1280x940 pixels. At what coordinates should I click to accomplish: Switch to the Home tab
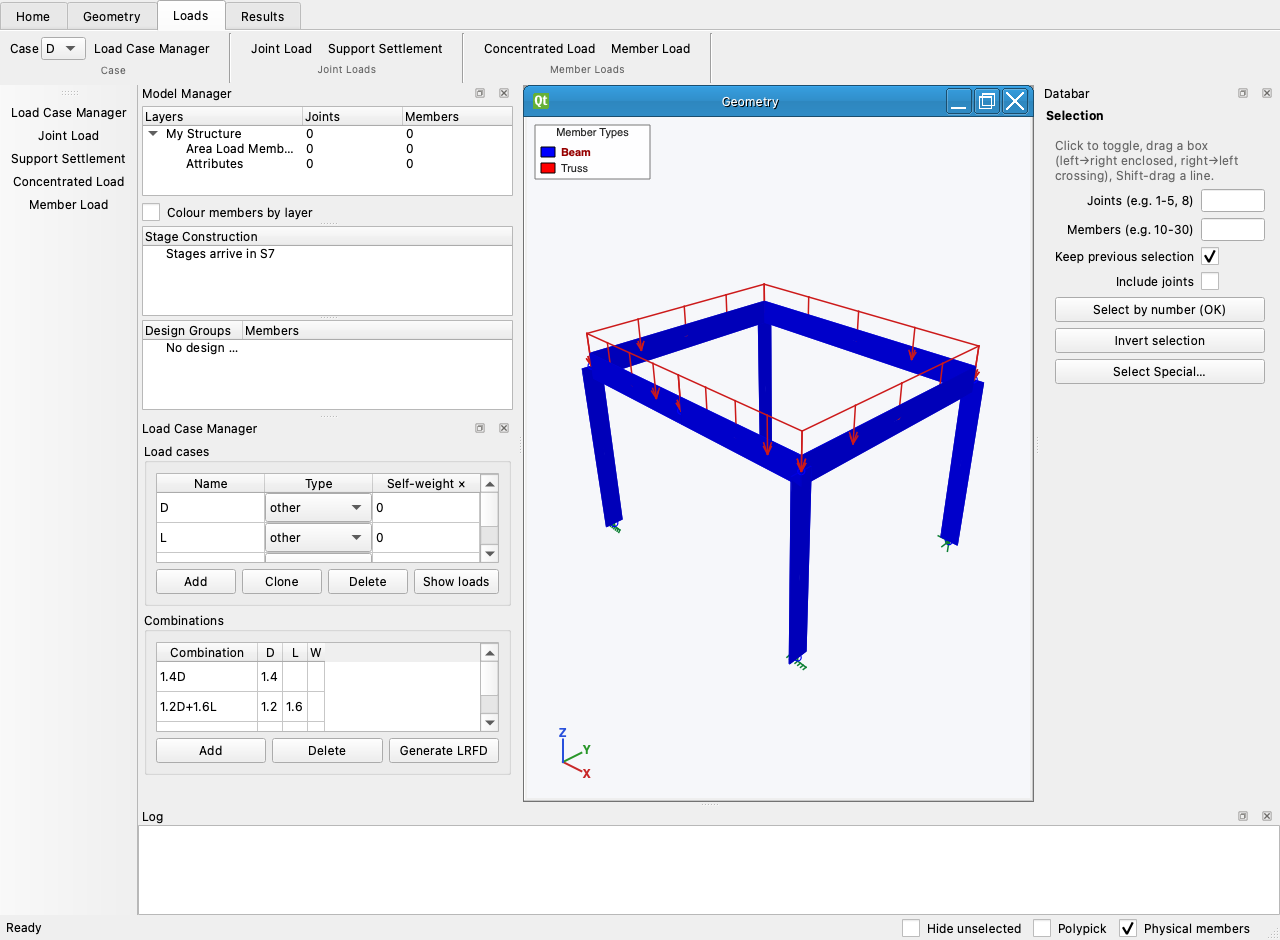tap(33, 16)
